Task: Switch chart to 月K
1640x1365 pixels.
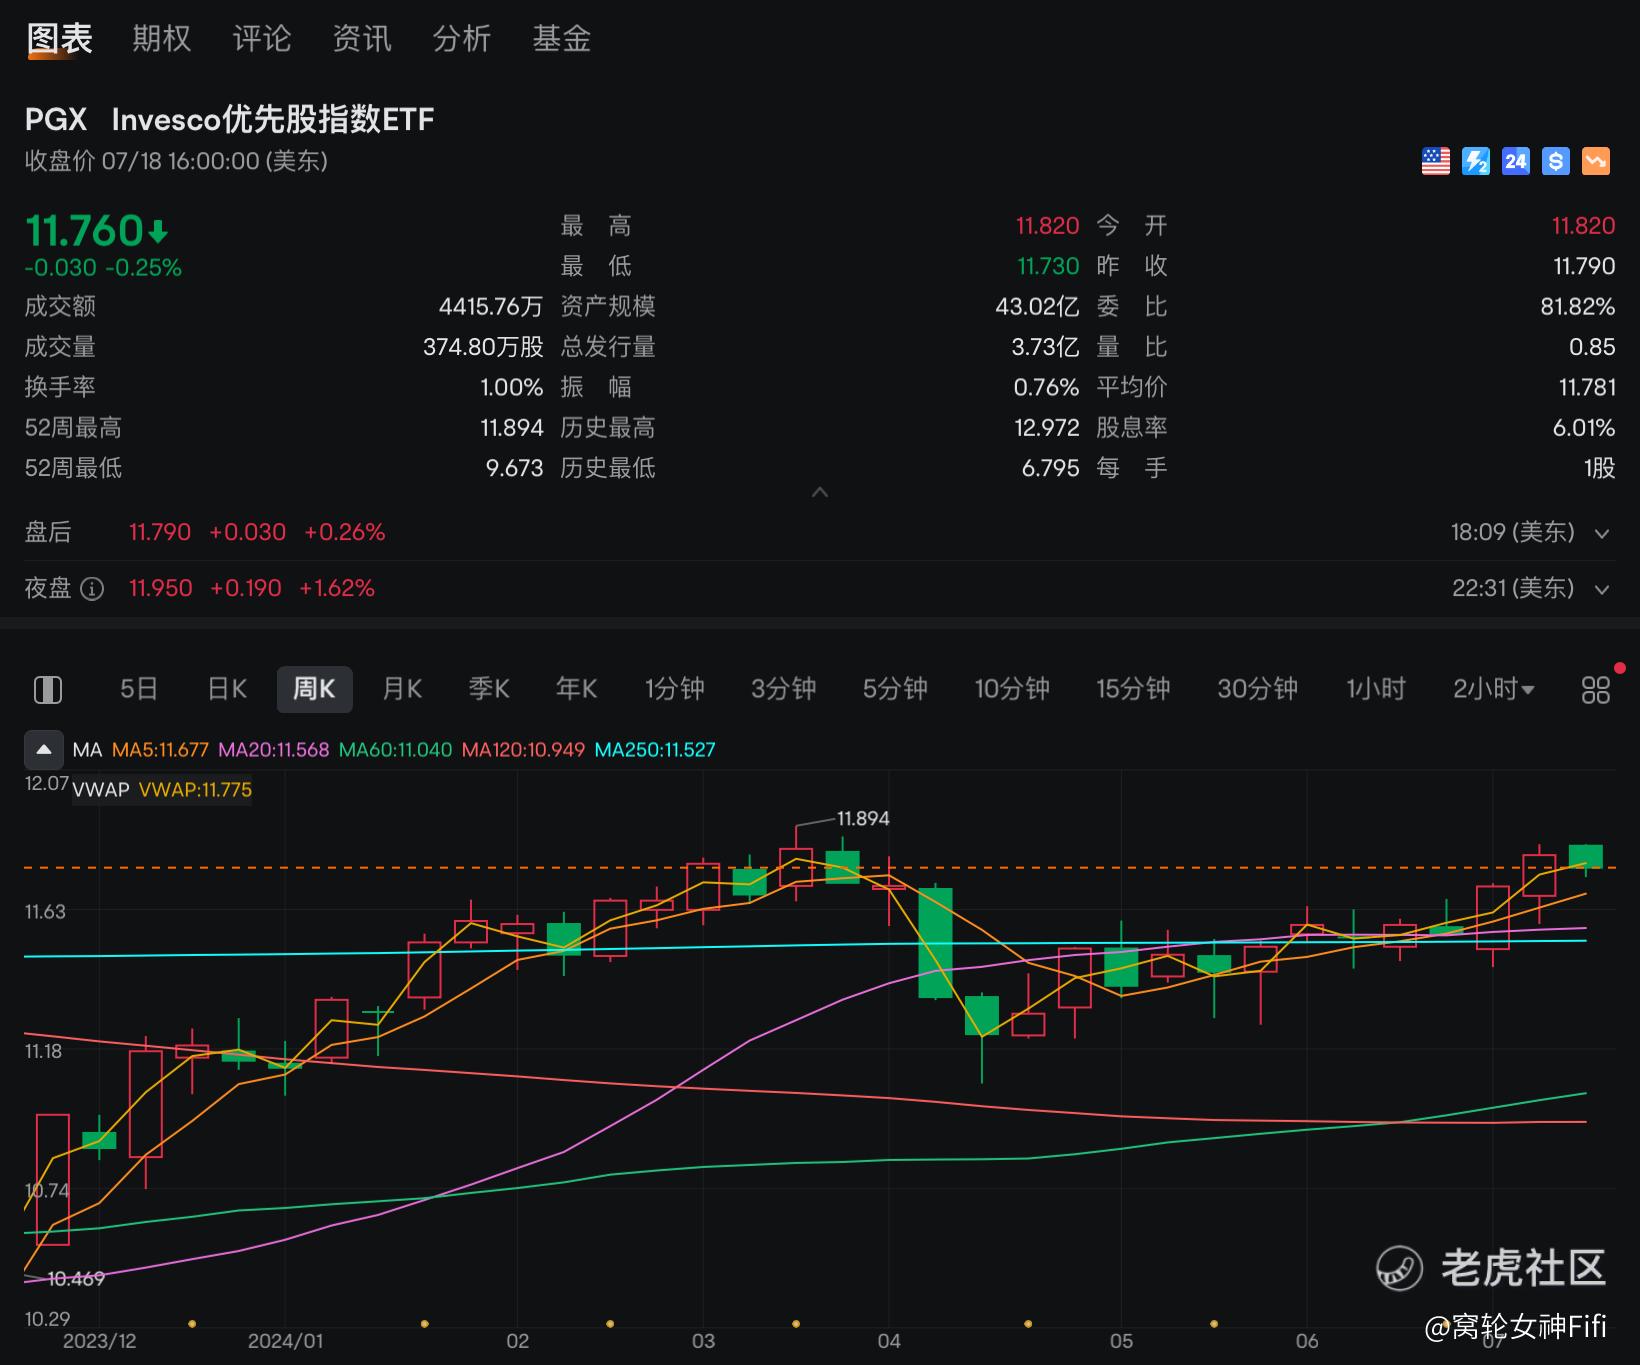Action: pyautogui.click(x=402, y=689)
